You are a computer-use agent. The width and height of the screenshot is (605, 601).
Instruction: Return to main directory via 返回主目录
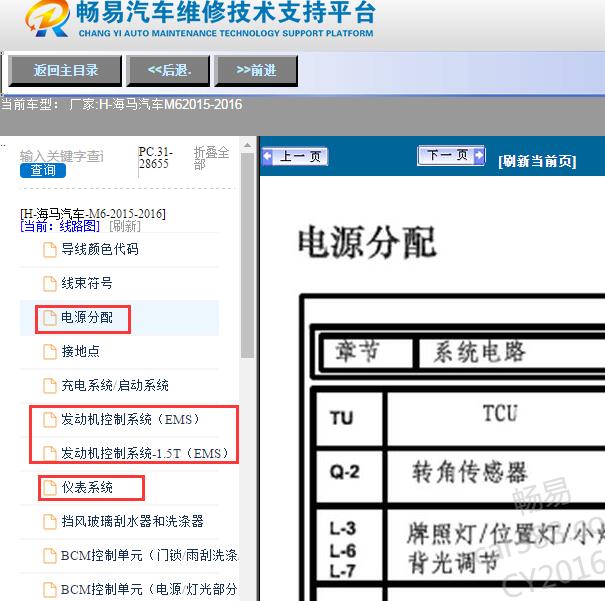click(x=65, y=71)
